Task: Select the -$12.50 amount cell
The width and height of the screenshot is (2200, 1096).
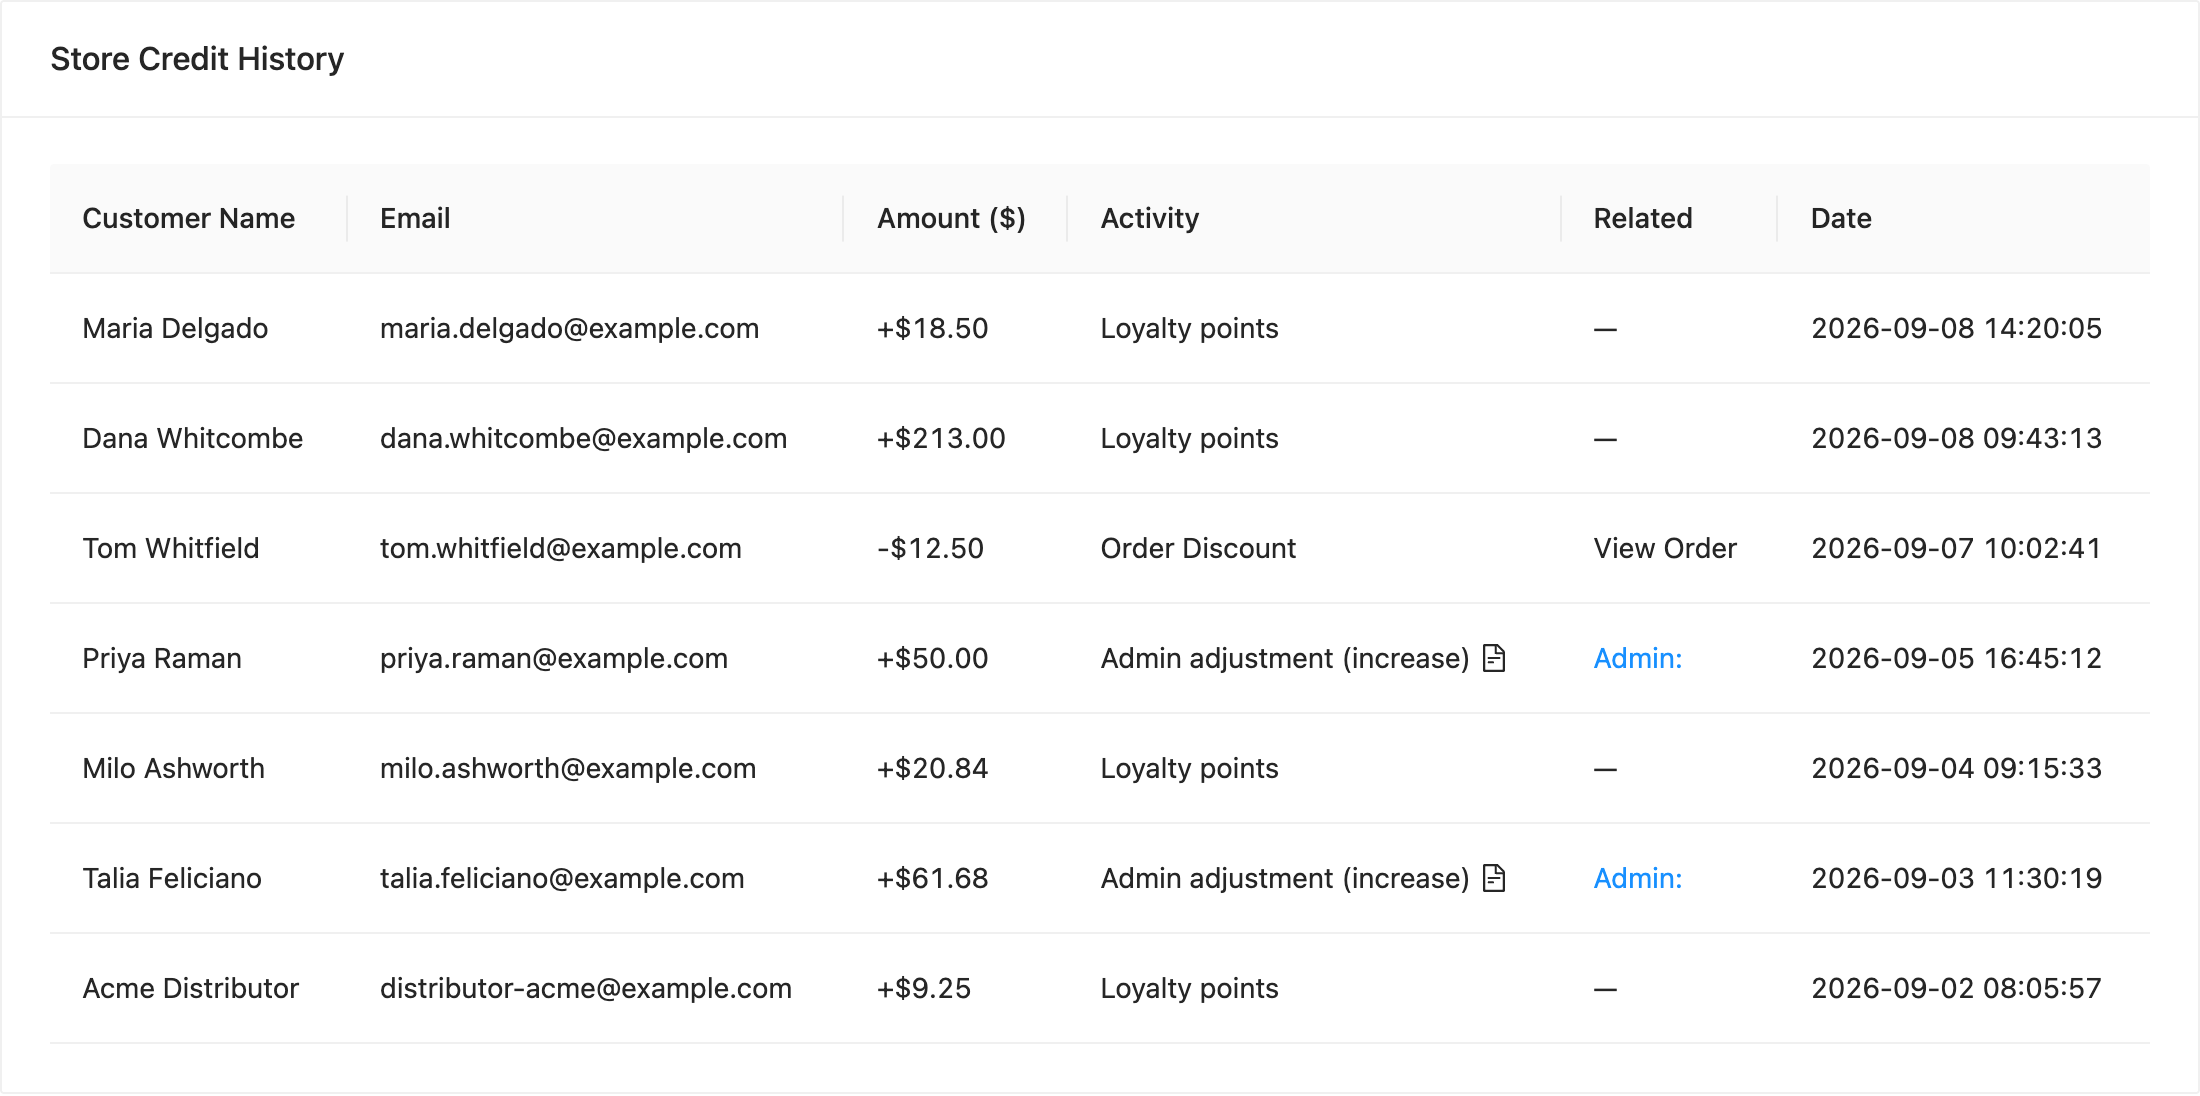Action: pyautogui.click(x=930, y=548)
